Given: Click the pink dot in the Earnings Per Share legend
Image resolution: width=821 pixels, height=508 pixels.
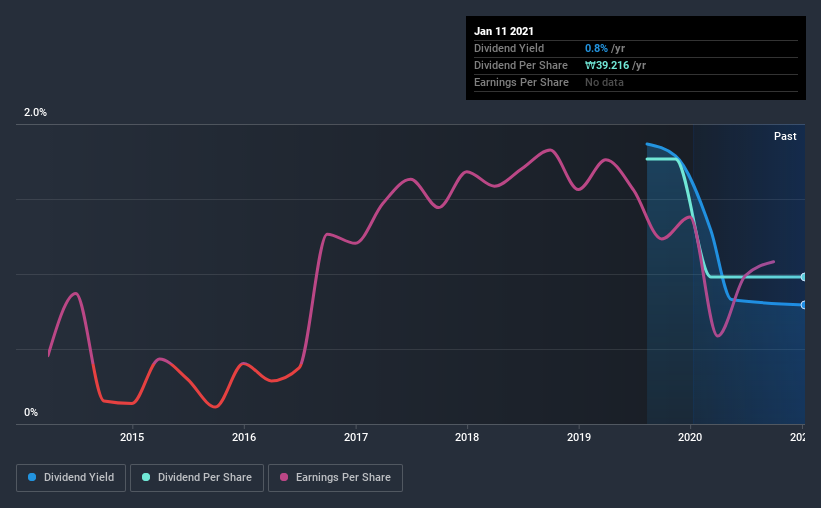Looking at the screenshot, I should pyautogui.click(x=284, y=478).
